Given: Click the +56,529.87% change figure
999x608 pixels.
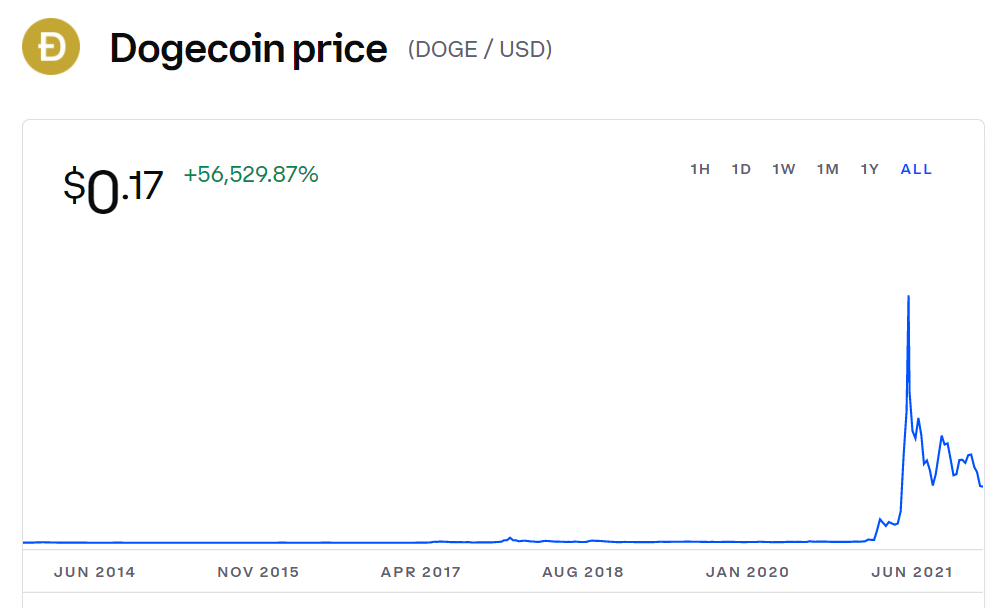Looking at the screenshot, I should click(x=251, y=174).
